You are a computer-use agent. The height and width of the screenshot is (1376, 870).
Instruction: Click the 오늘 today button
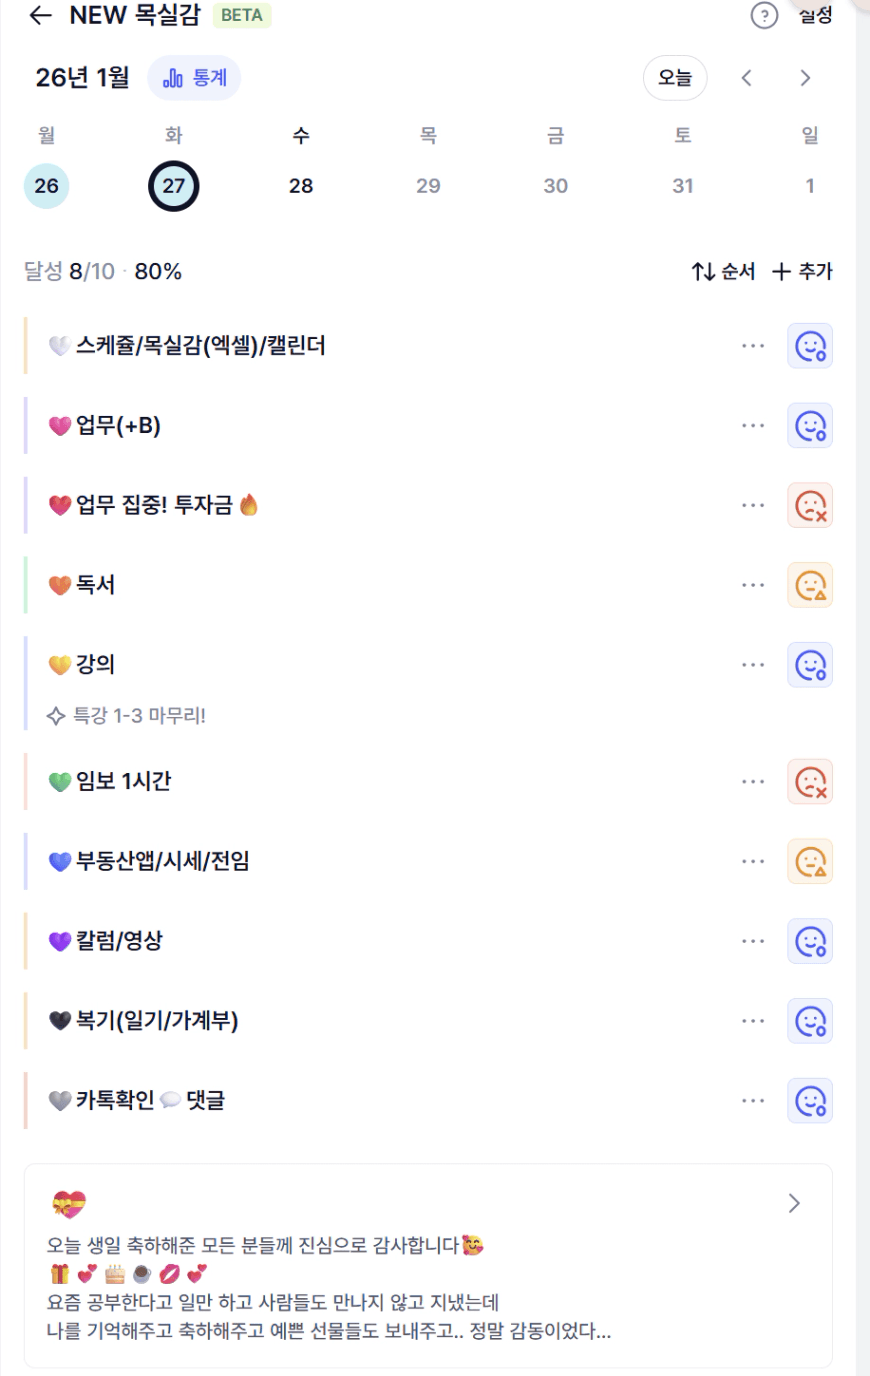(675, 78)
